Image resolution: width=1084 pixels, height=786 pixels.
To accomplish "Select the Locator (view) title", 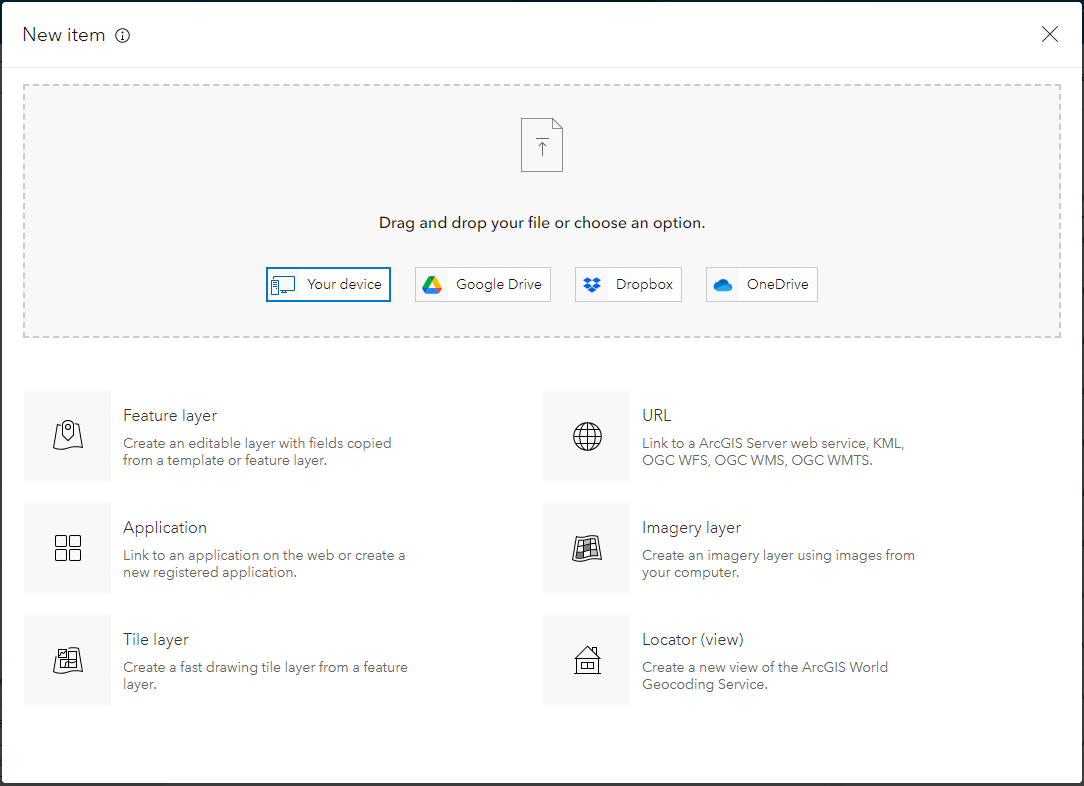I will pos(692,639).
